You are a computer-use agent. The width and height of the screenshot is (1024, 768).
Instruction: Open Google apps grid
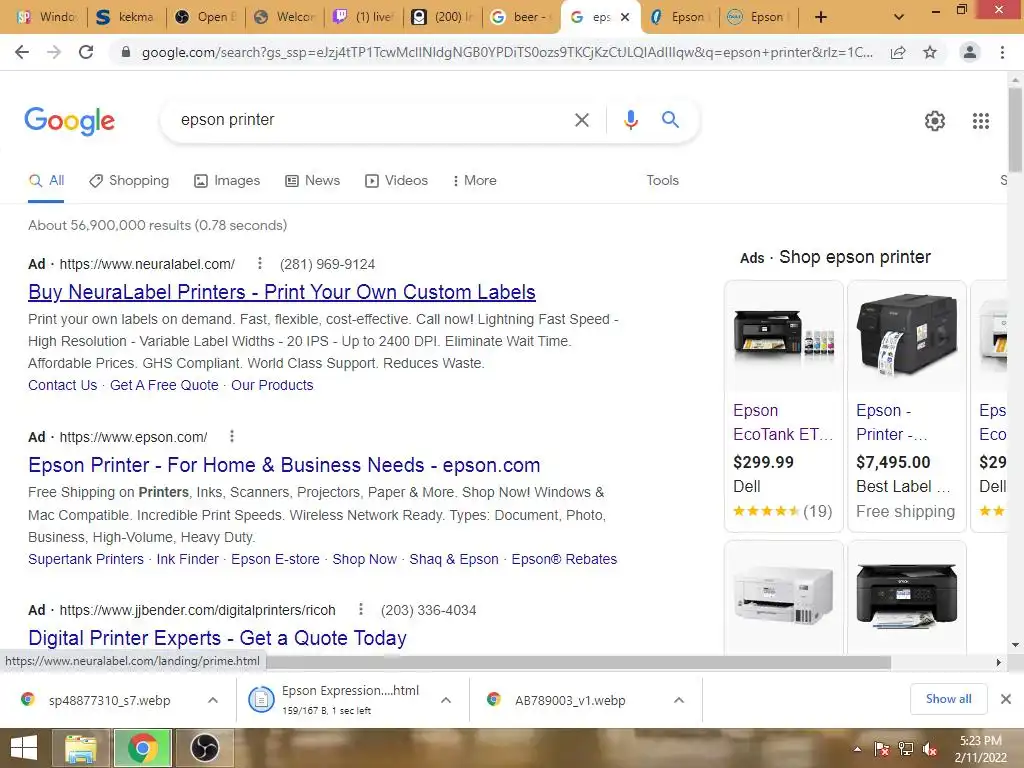pyautogui.click(x=981, y=121)
